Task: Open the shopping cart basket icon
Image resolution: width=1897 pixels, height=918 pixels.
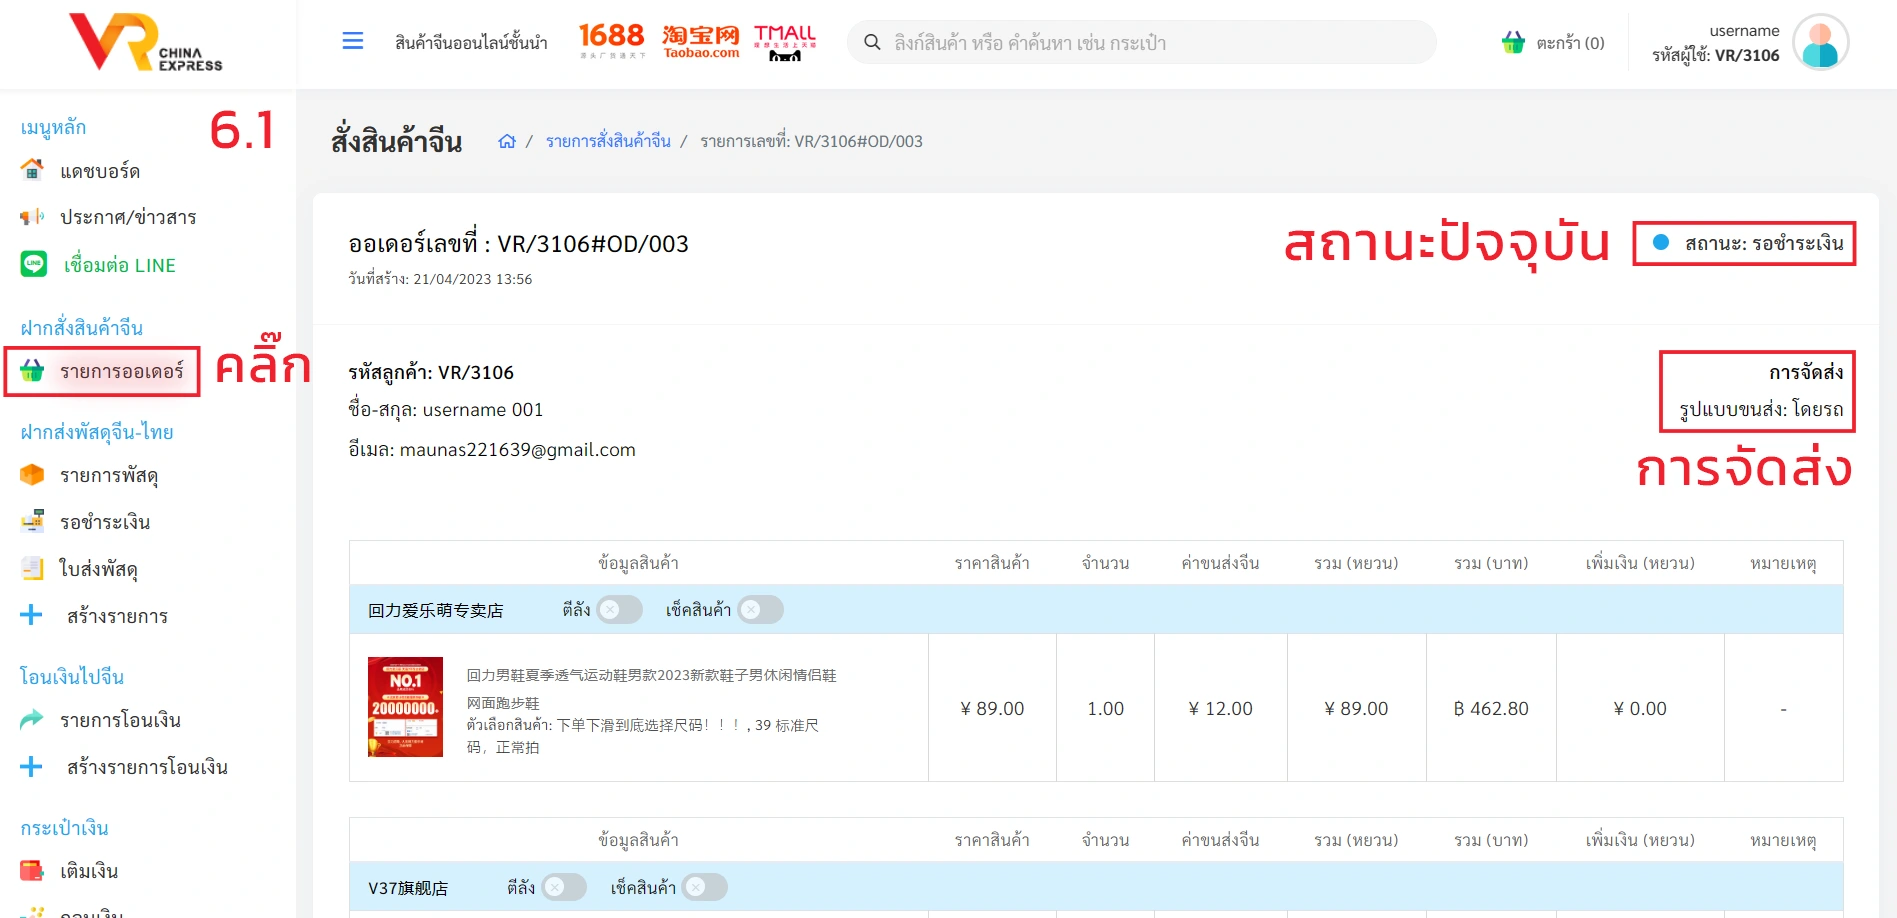Action: coord(1513,42)
